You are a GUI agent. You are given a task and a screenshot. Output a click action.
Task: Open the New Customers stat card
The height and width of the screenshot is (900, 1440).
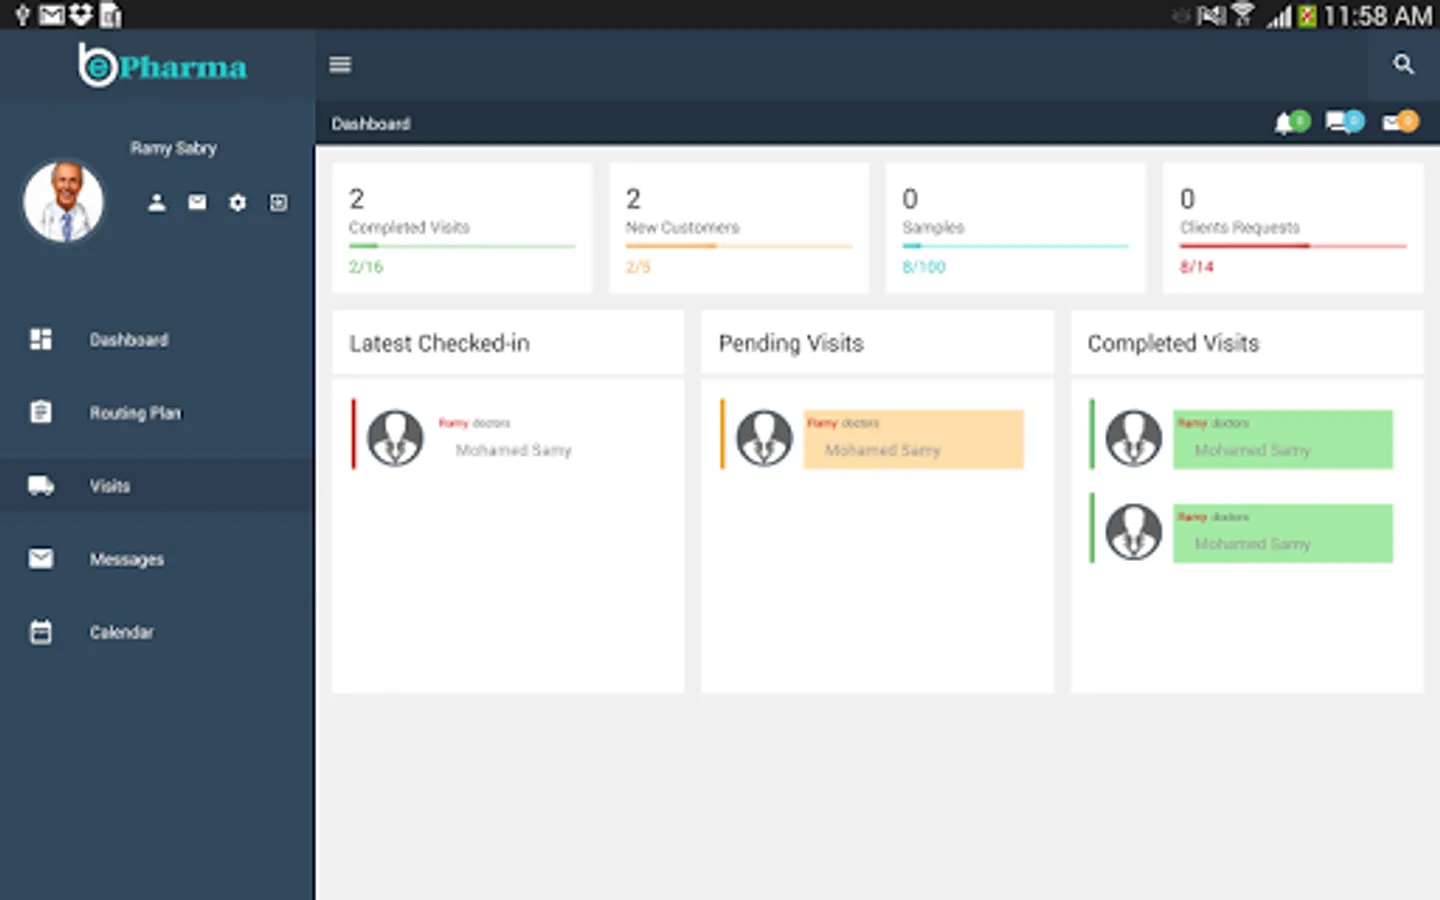click(x=739, y=228)
